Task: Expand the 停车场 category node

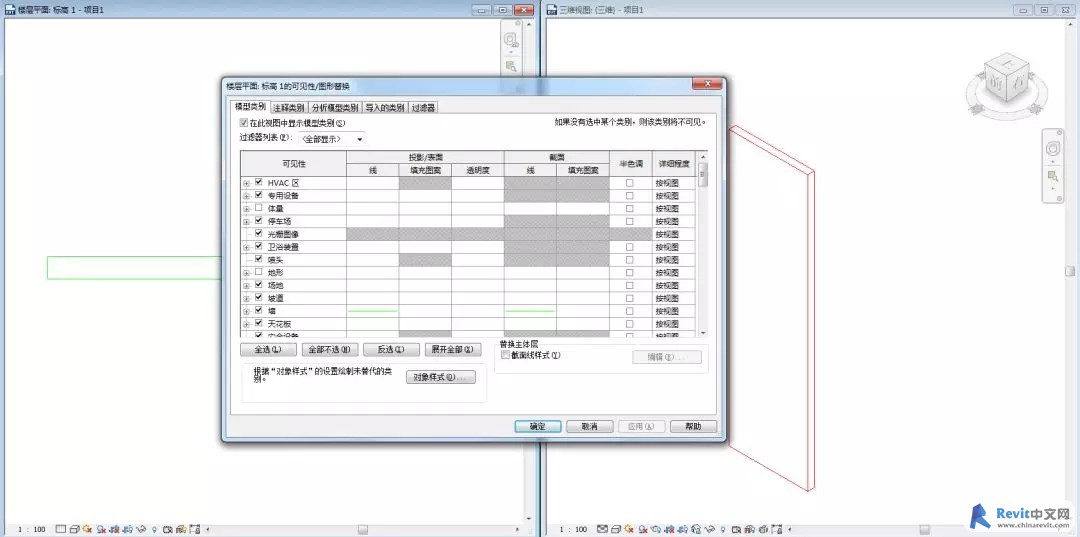Action: pos(247,221)
